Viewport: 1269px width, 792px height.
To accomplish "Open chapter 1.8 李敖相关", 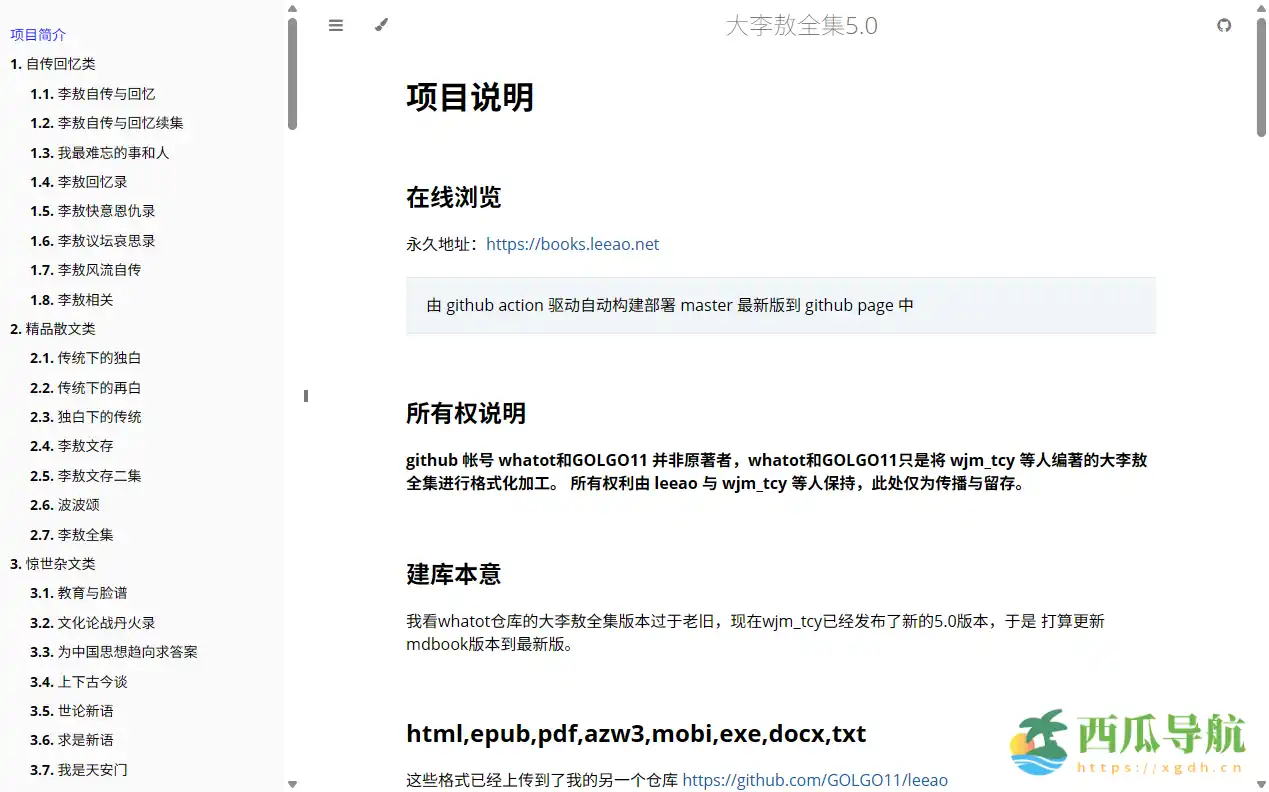I will pyautogui.click(x=64, y=299).
